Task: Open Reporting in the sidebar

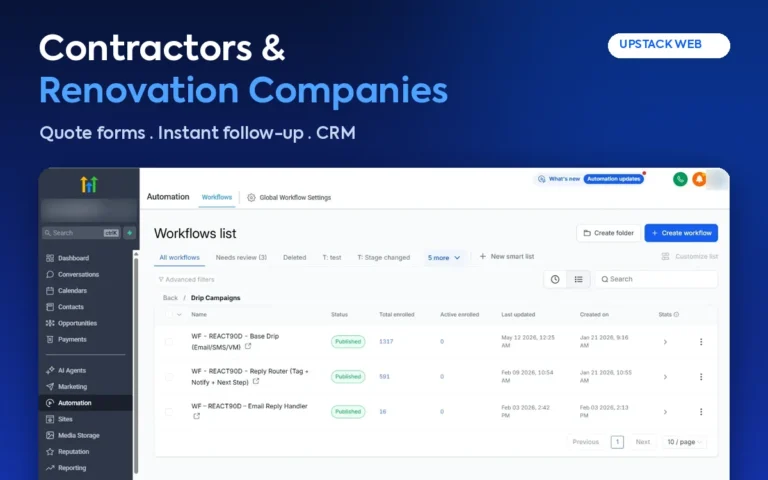Action: point(66,468)
